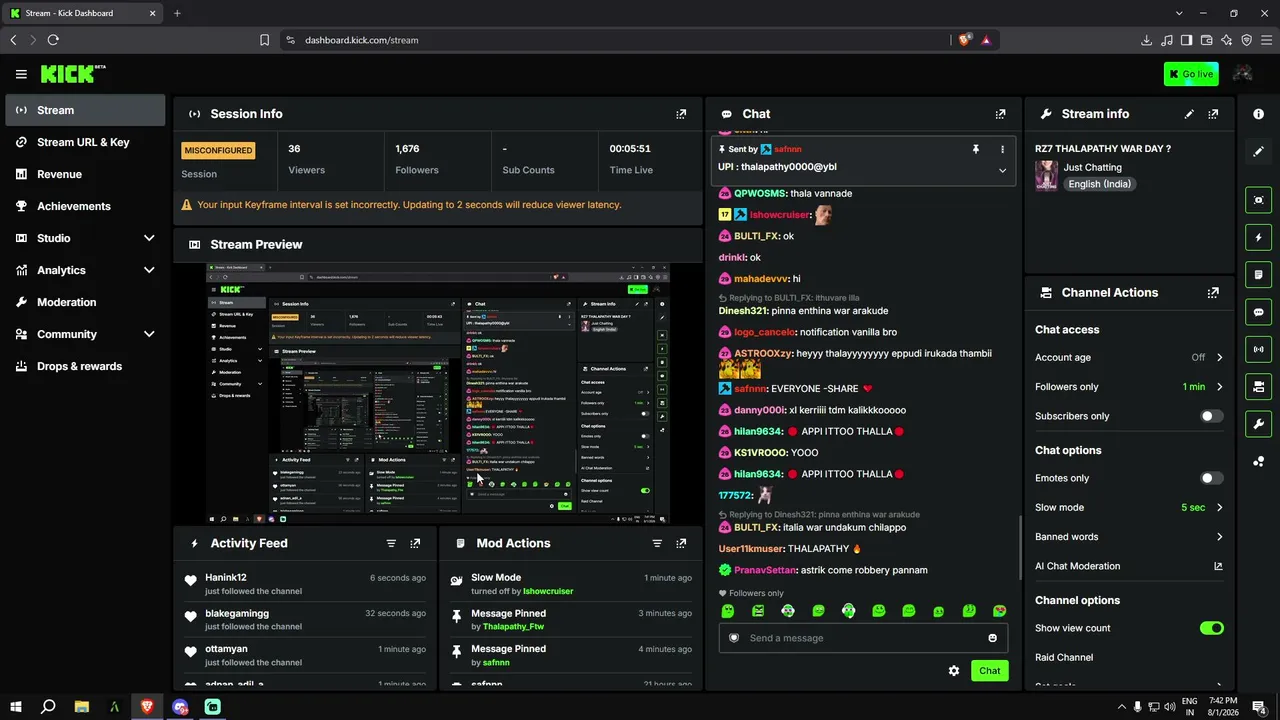Pop out the Chat panel
1280x720 pixels.
1000,114
